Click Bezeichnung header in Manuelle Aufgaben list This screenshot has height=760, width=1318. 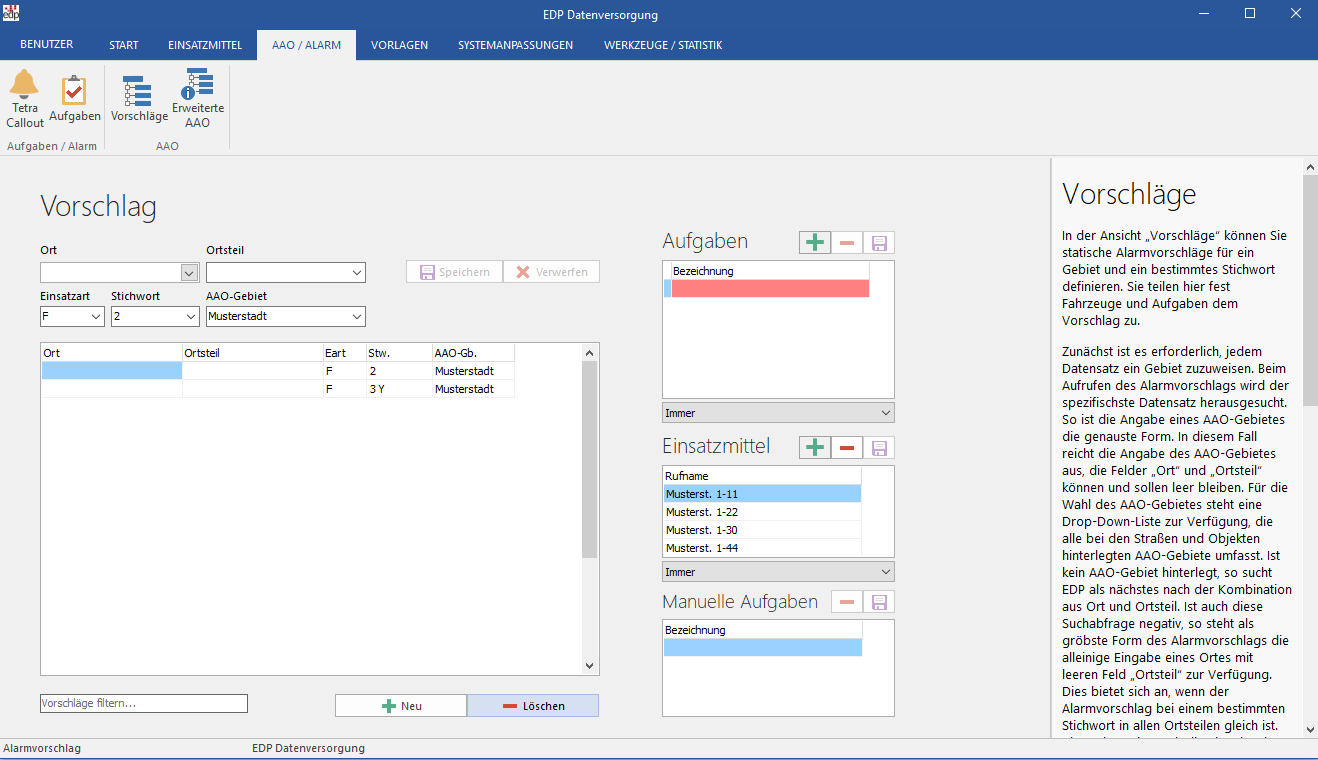point(761,630)
